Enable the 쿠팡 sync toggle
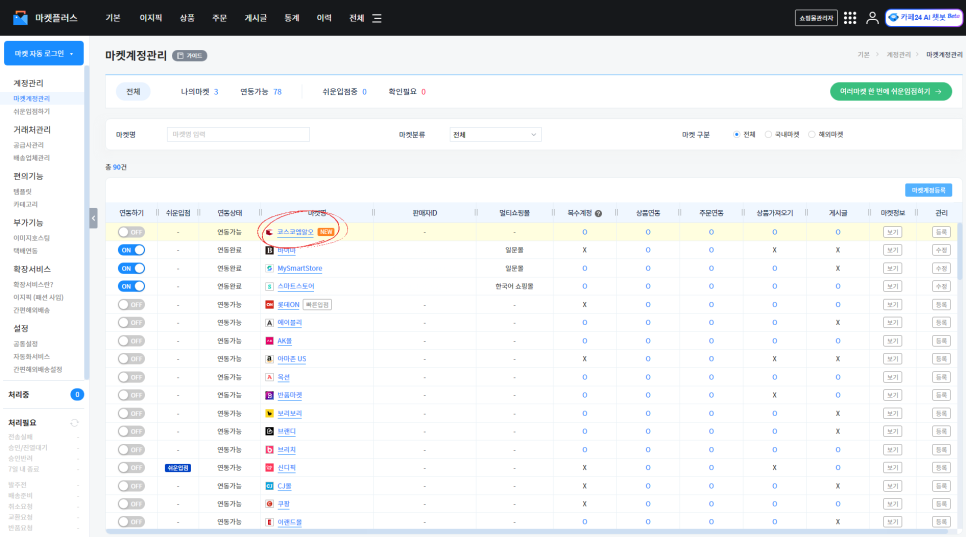This screenshot has height=537, width=966. click(131, 504)
